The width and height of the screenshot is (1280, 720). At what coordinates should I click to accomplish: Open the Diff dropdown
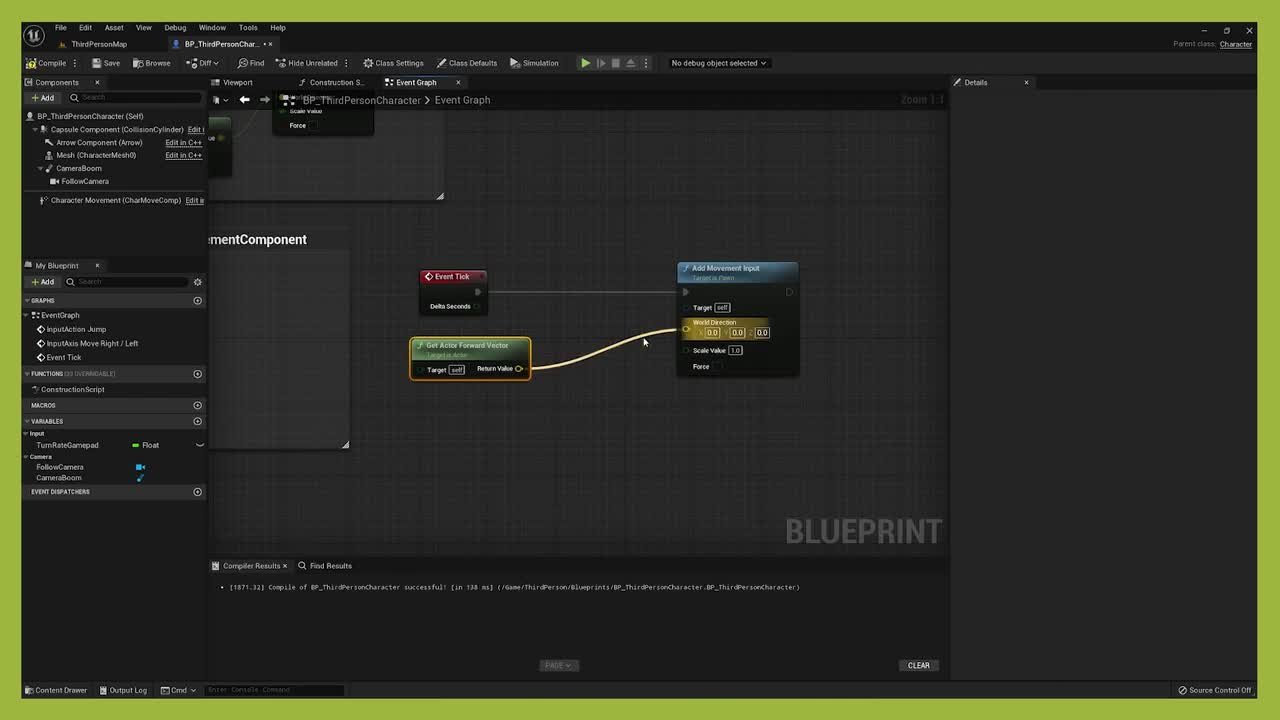202,63
